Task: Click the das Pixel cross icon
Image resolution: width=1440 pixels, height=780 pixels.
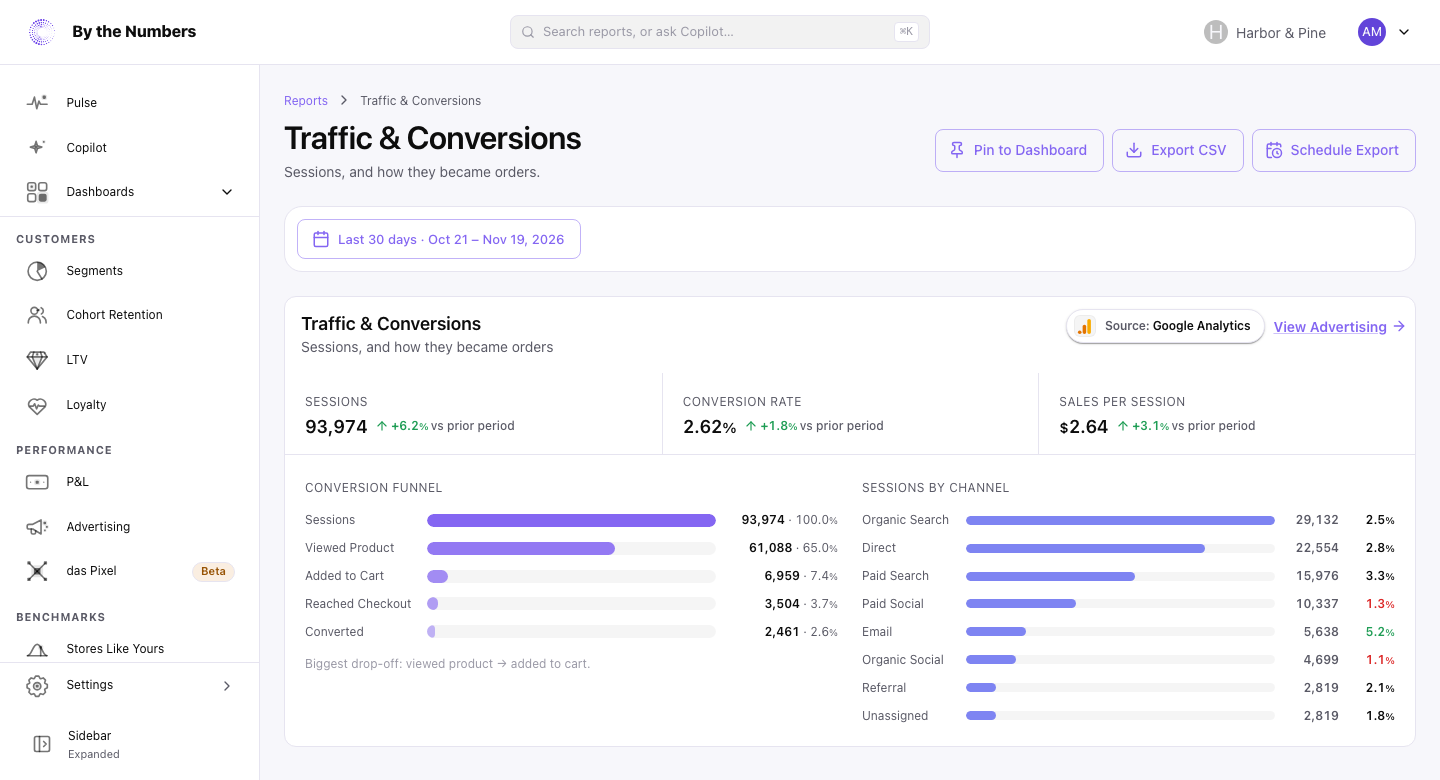Action: pyautogui.click(x=37, y=571)
